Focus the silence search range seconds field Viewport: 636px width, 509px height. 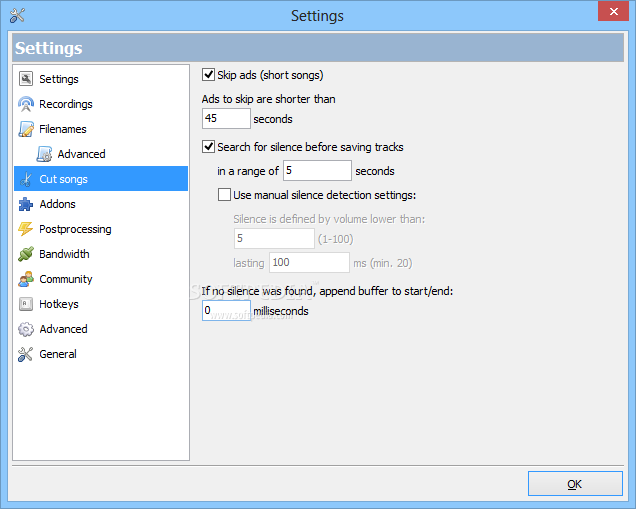click(317, 171)
